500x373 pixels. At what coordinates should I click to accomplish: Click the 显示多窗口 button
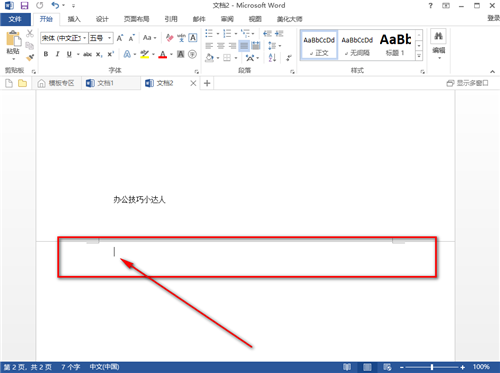[x=467, y=83]
